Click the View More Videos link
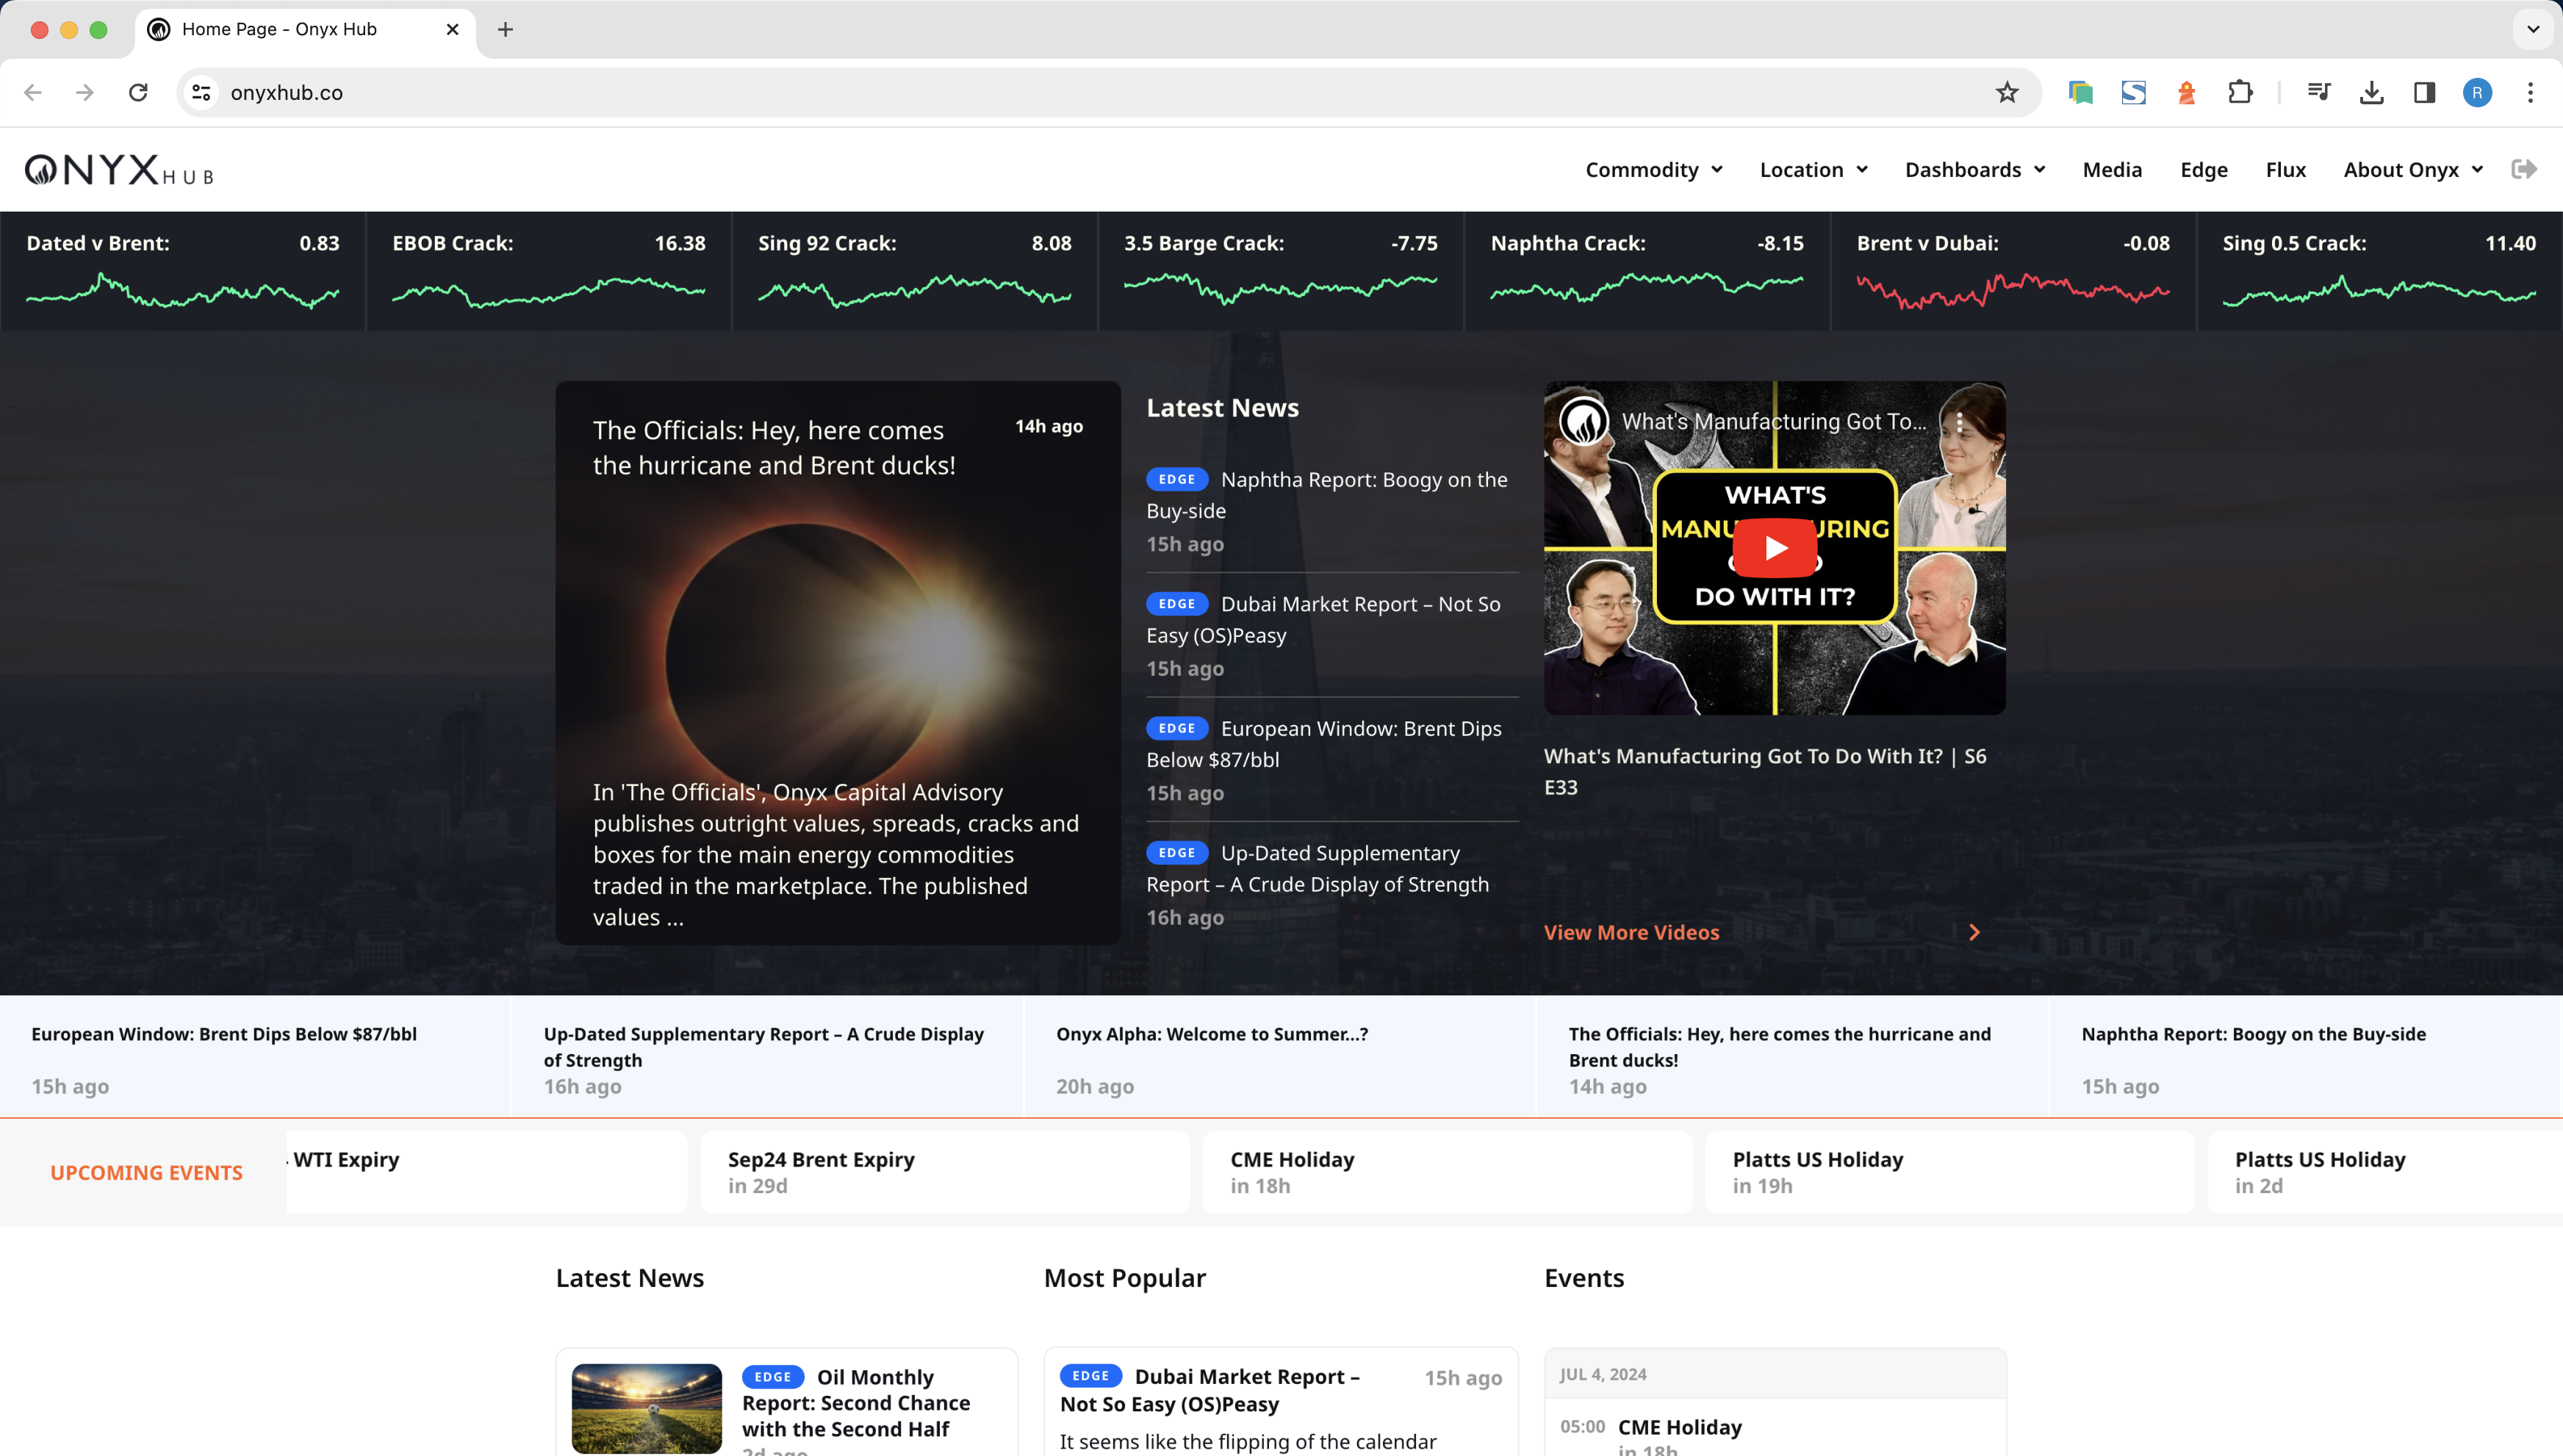The width and height of the screenshot is (2563, 1456). (x=1631, y=932)
